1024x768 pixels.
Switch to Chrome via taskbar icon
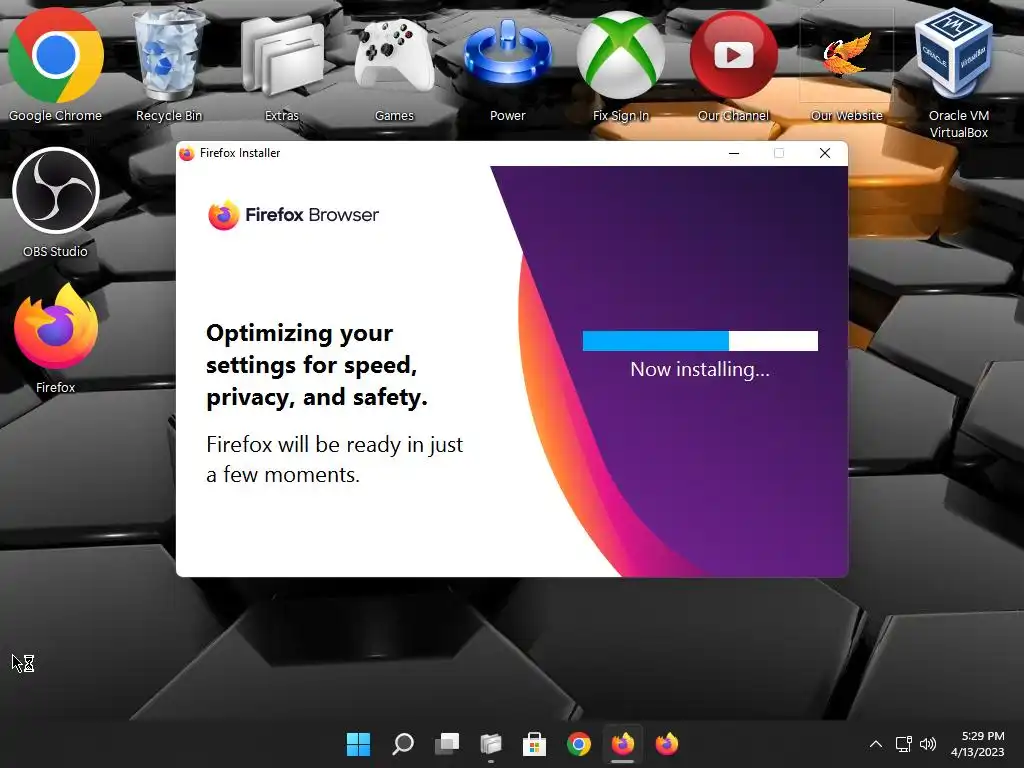point(579,744)
